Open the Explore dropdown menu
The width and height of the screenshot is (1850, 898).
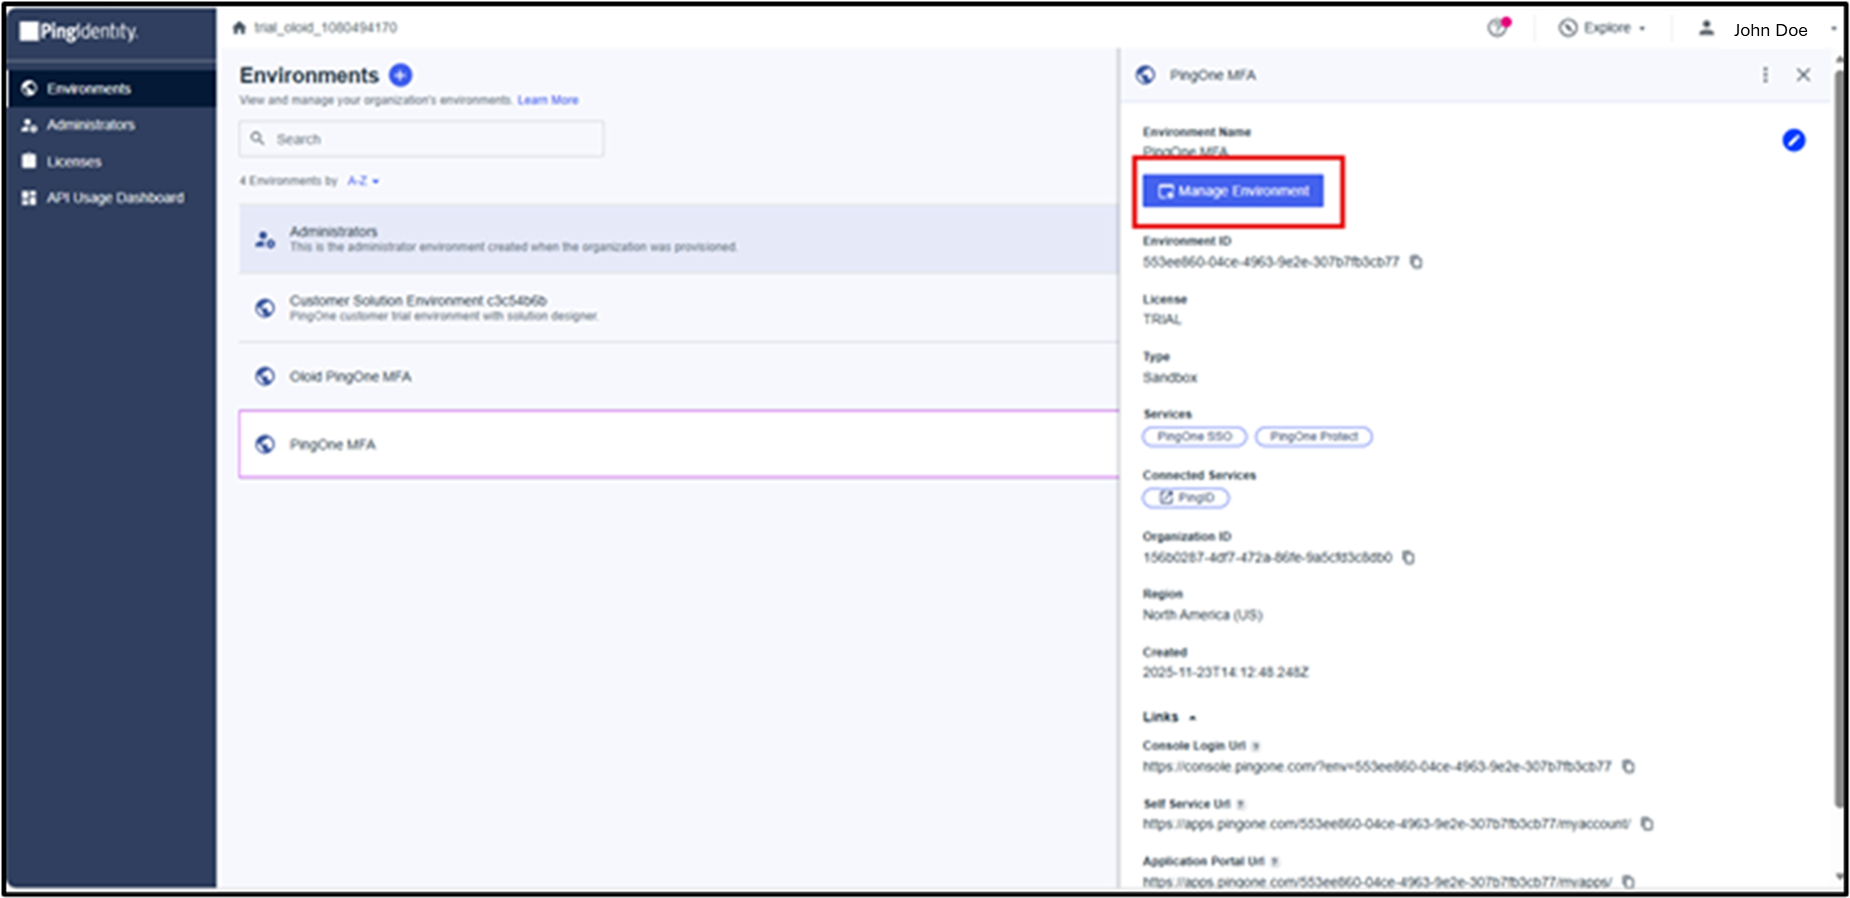coord(1602,28)
